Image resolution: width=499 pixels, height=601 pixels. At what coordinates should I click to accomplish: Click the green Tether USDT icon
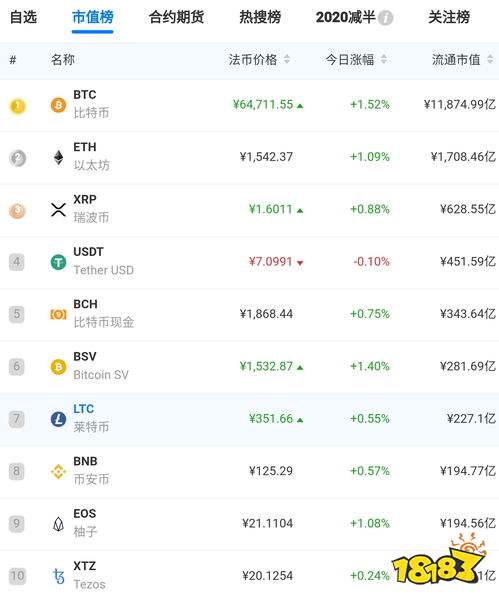tap(58, 262)
